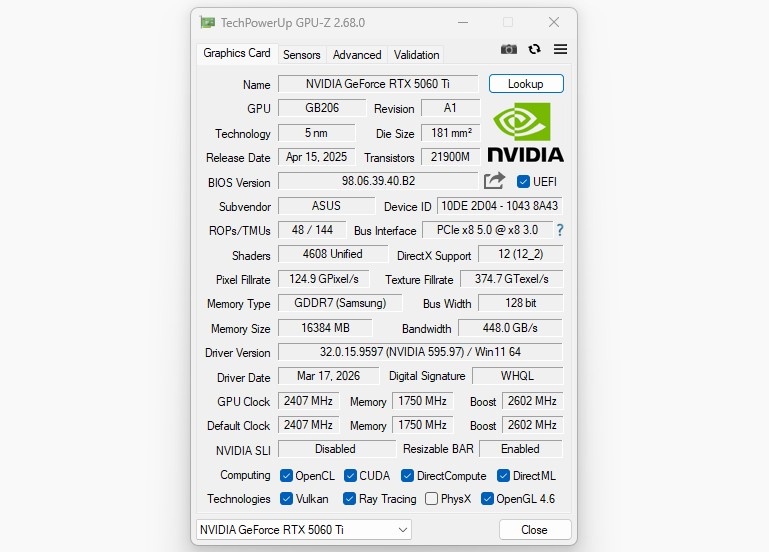Open the hamburger menu icon
This screenshot has width=769, height=552.
point(560,49)
